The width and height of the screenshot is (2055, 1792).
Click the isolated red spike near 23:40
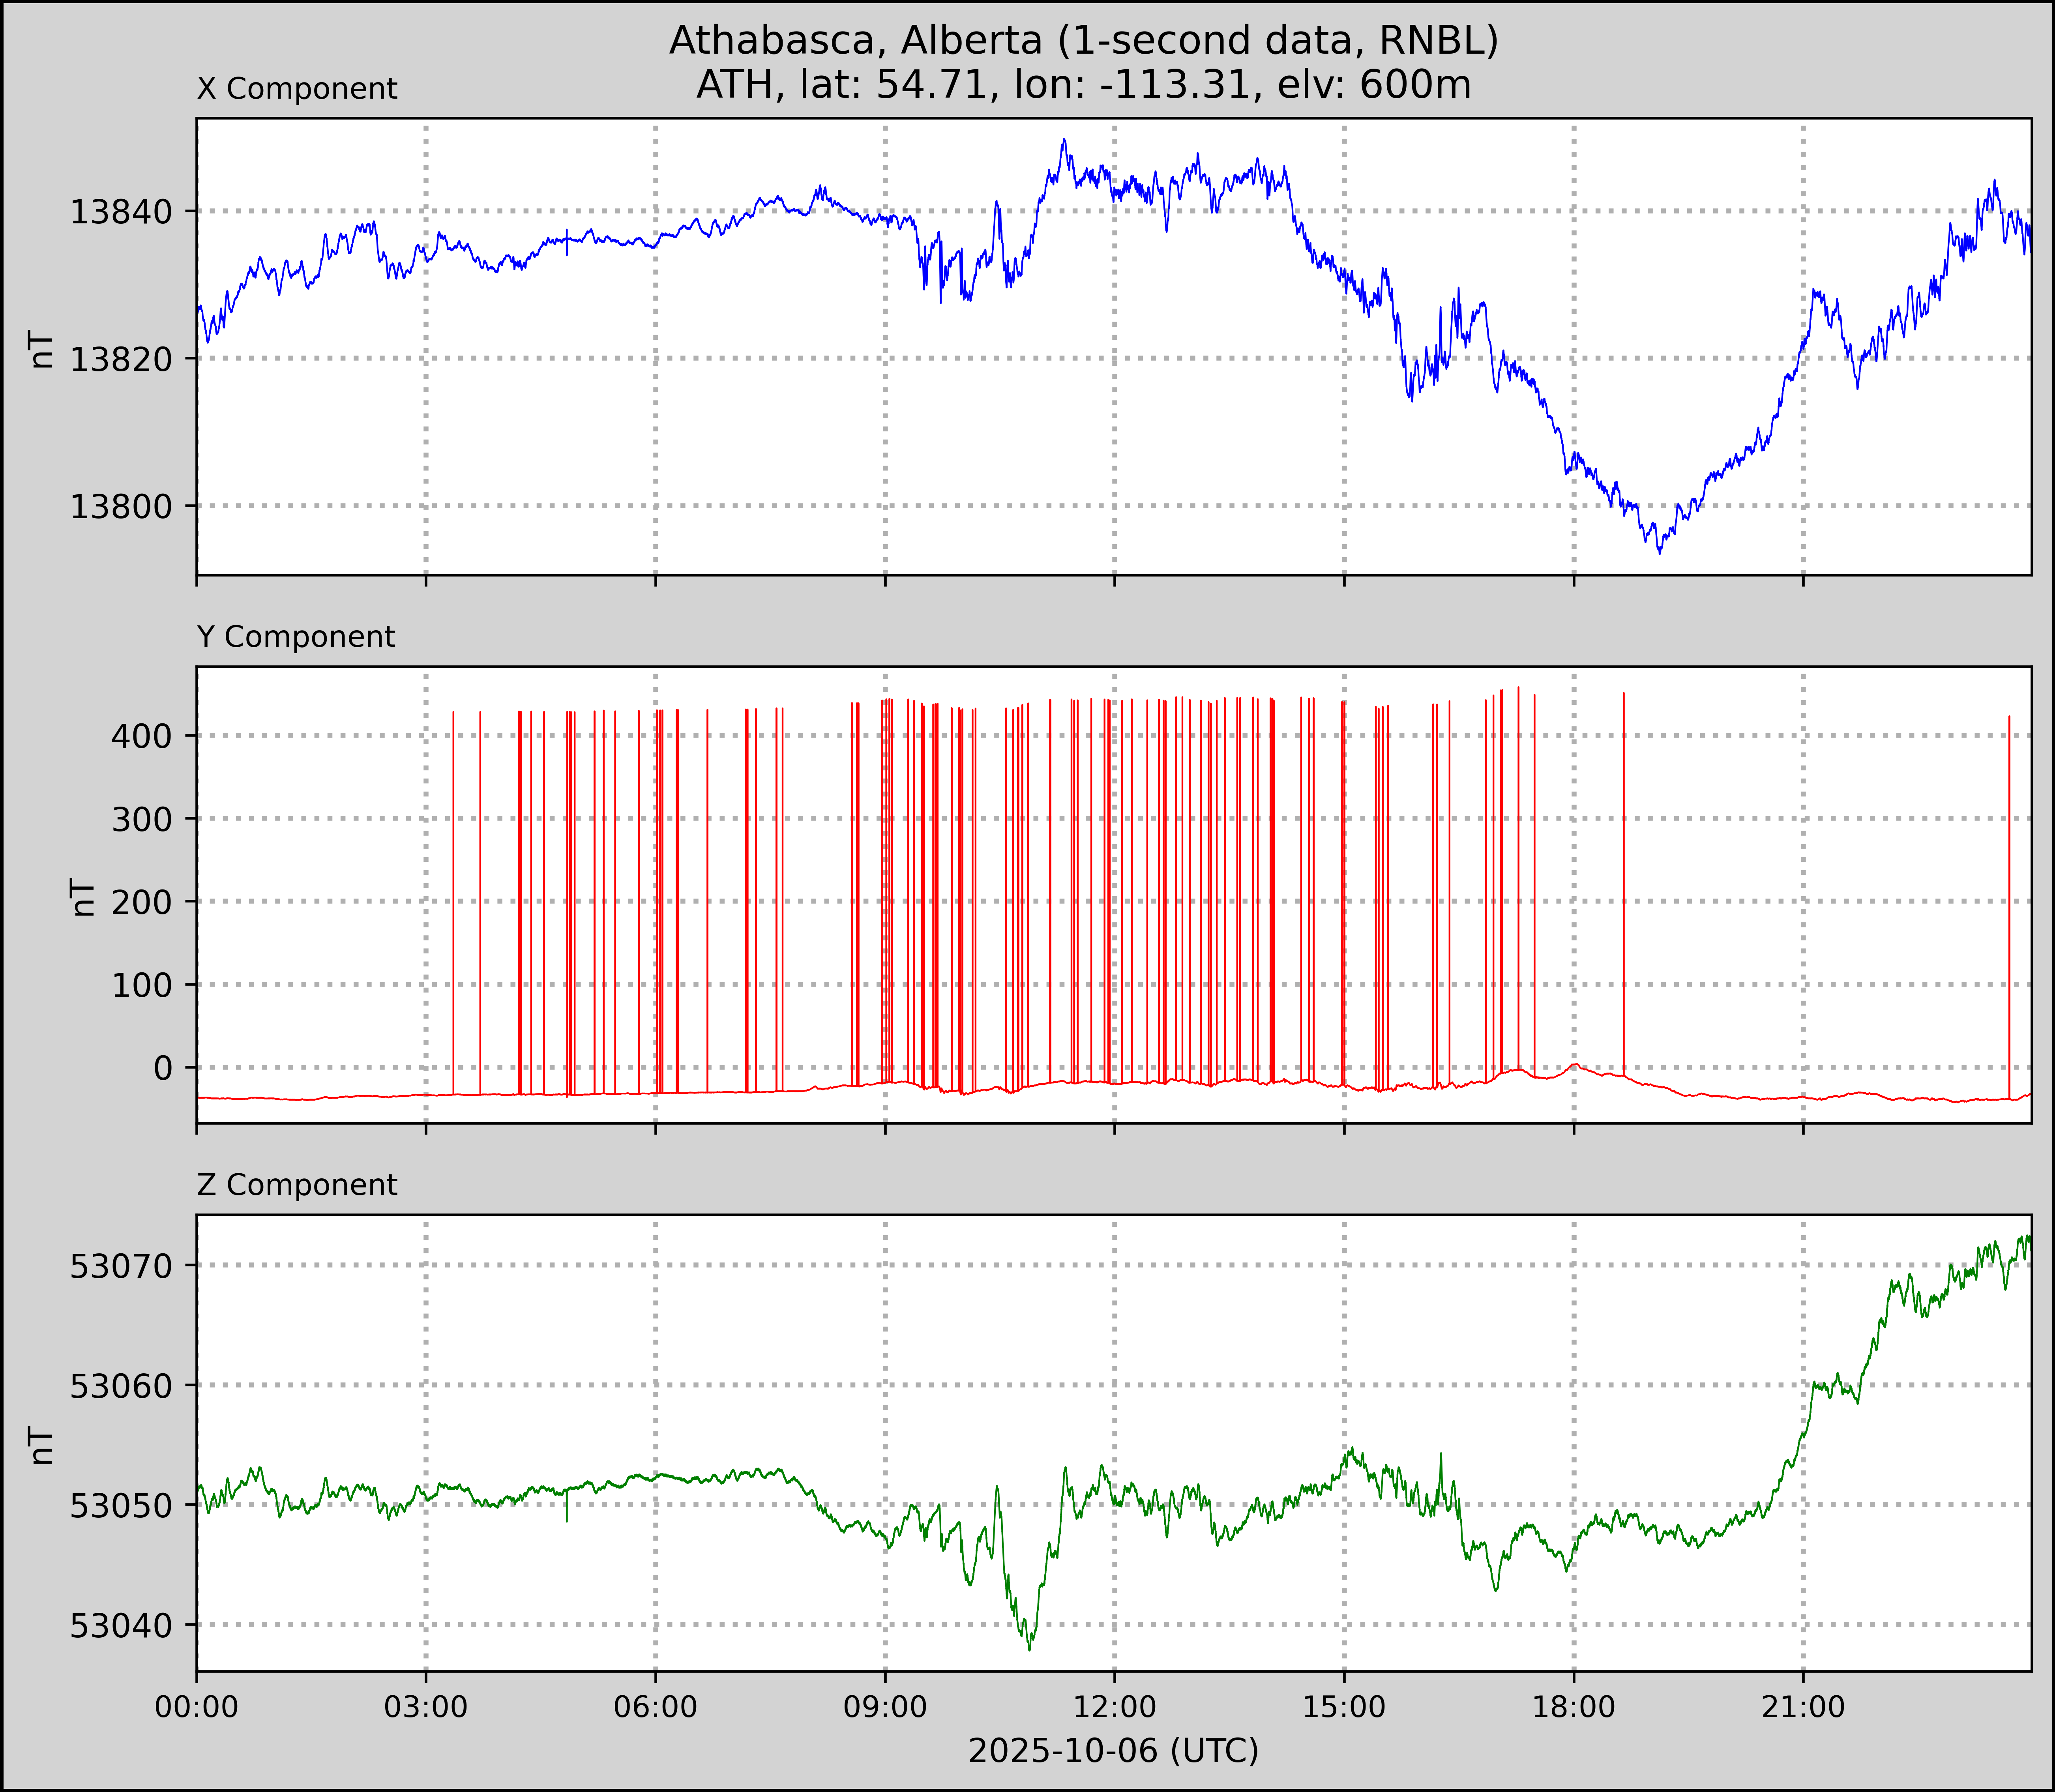[2009, 900]
